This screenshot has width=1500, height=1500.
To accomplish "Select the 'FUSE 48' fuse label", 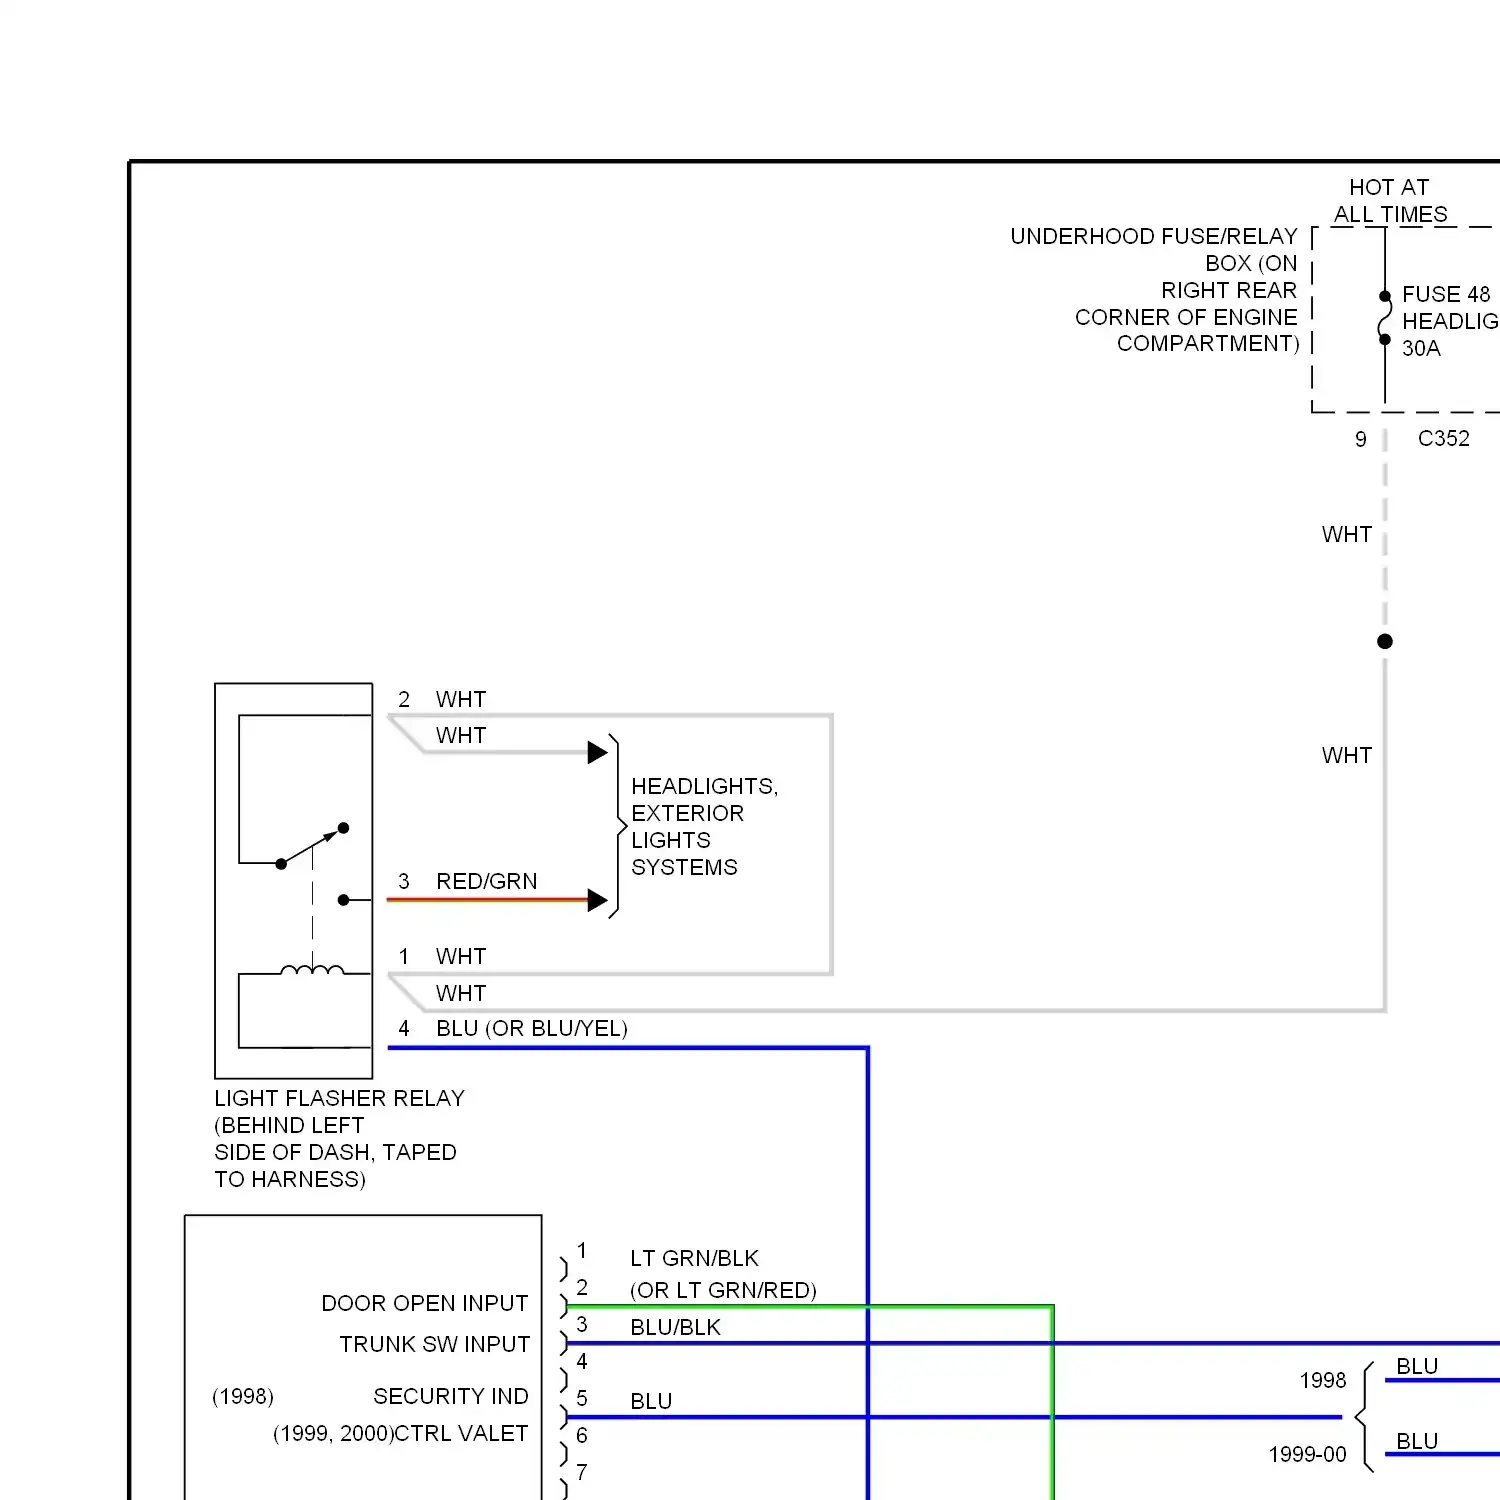I will click(1446, 294).
